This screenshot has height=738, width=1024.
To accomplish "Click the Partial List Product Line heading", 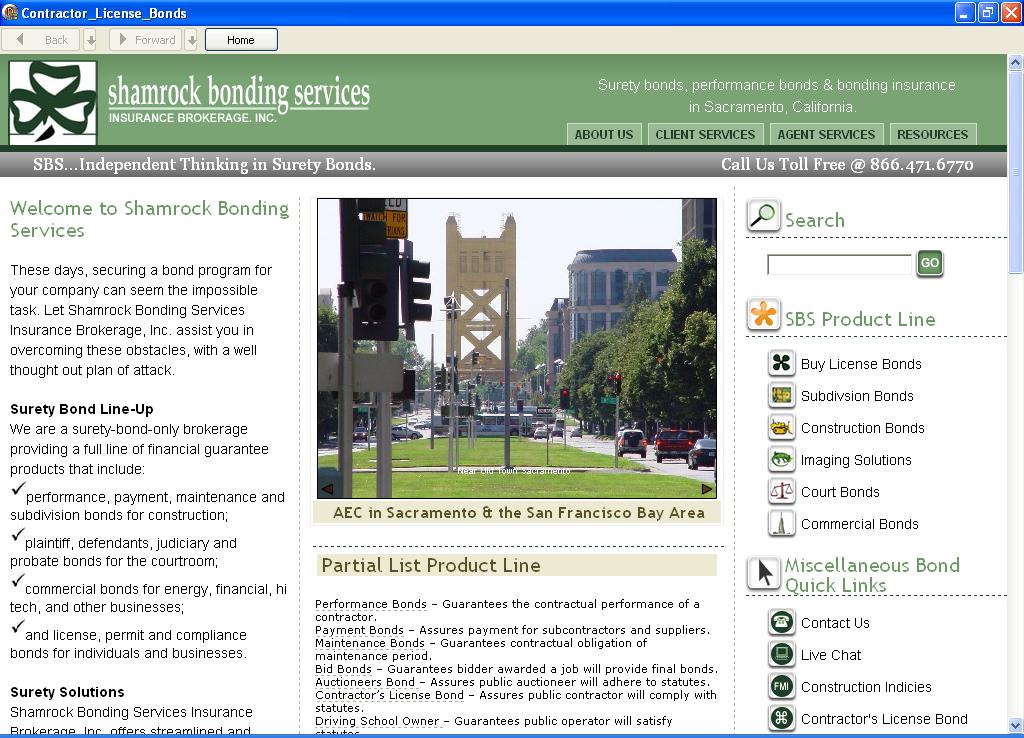I will 431,565.
